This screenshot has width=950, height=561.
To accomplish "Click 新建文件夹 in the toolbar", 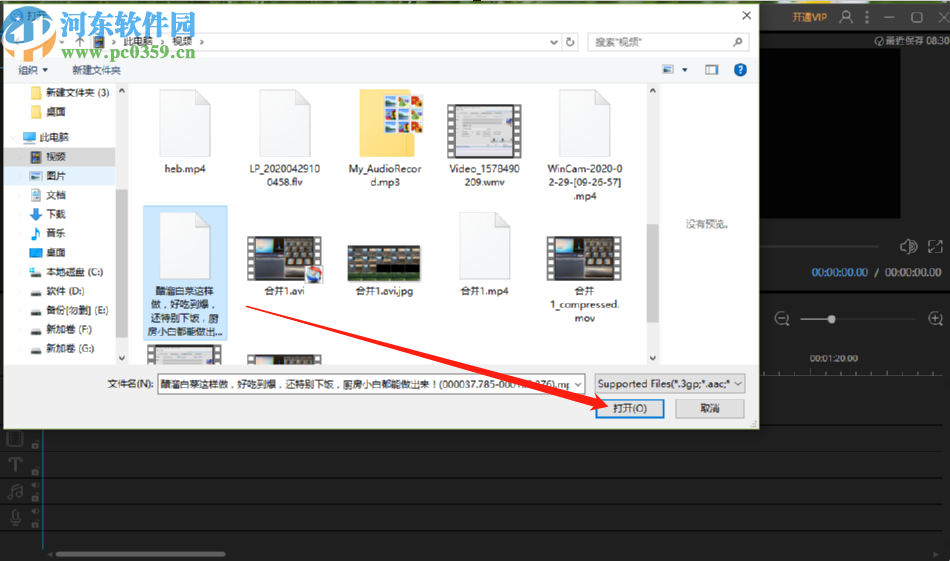I will coord(96,70).
